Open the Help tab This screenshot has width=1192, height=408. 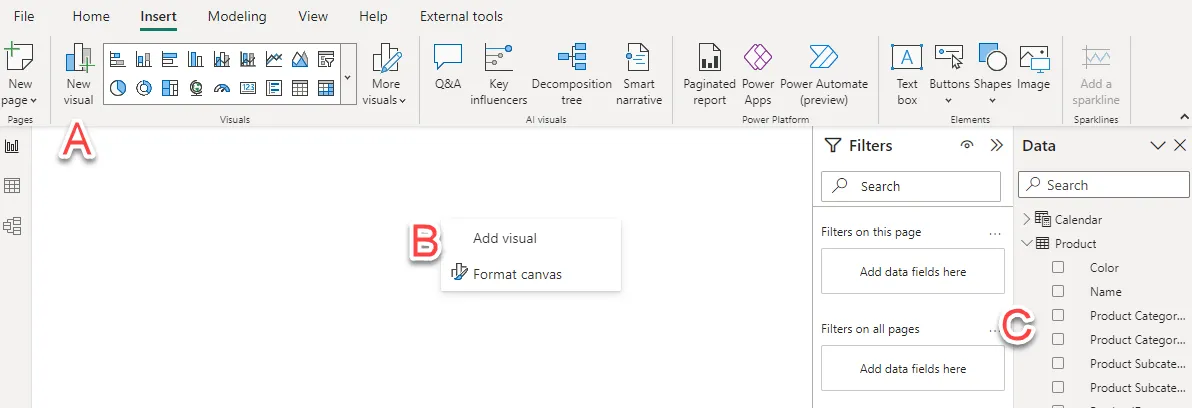pos(372,16)
